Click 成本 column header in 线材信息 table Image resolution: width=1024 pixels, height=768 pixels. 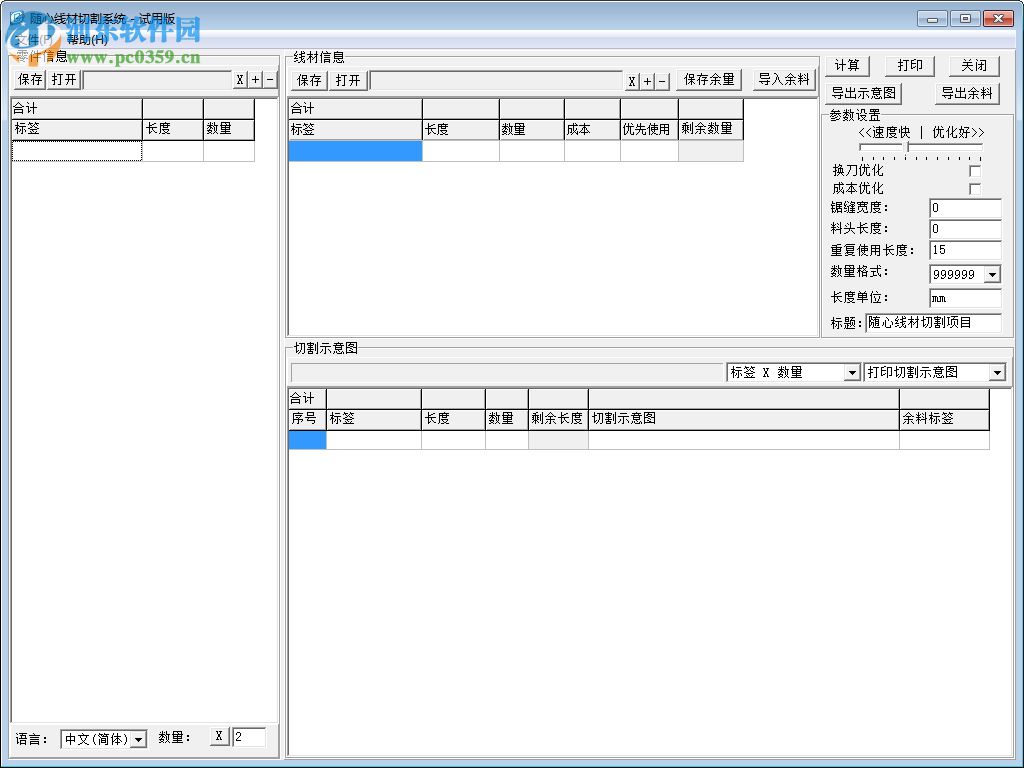(592, 130)
